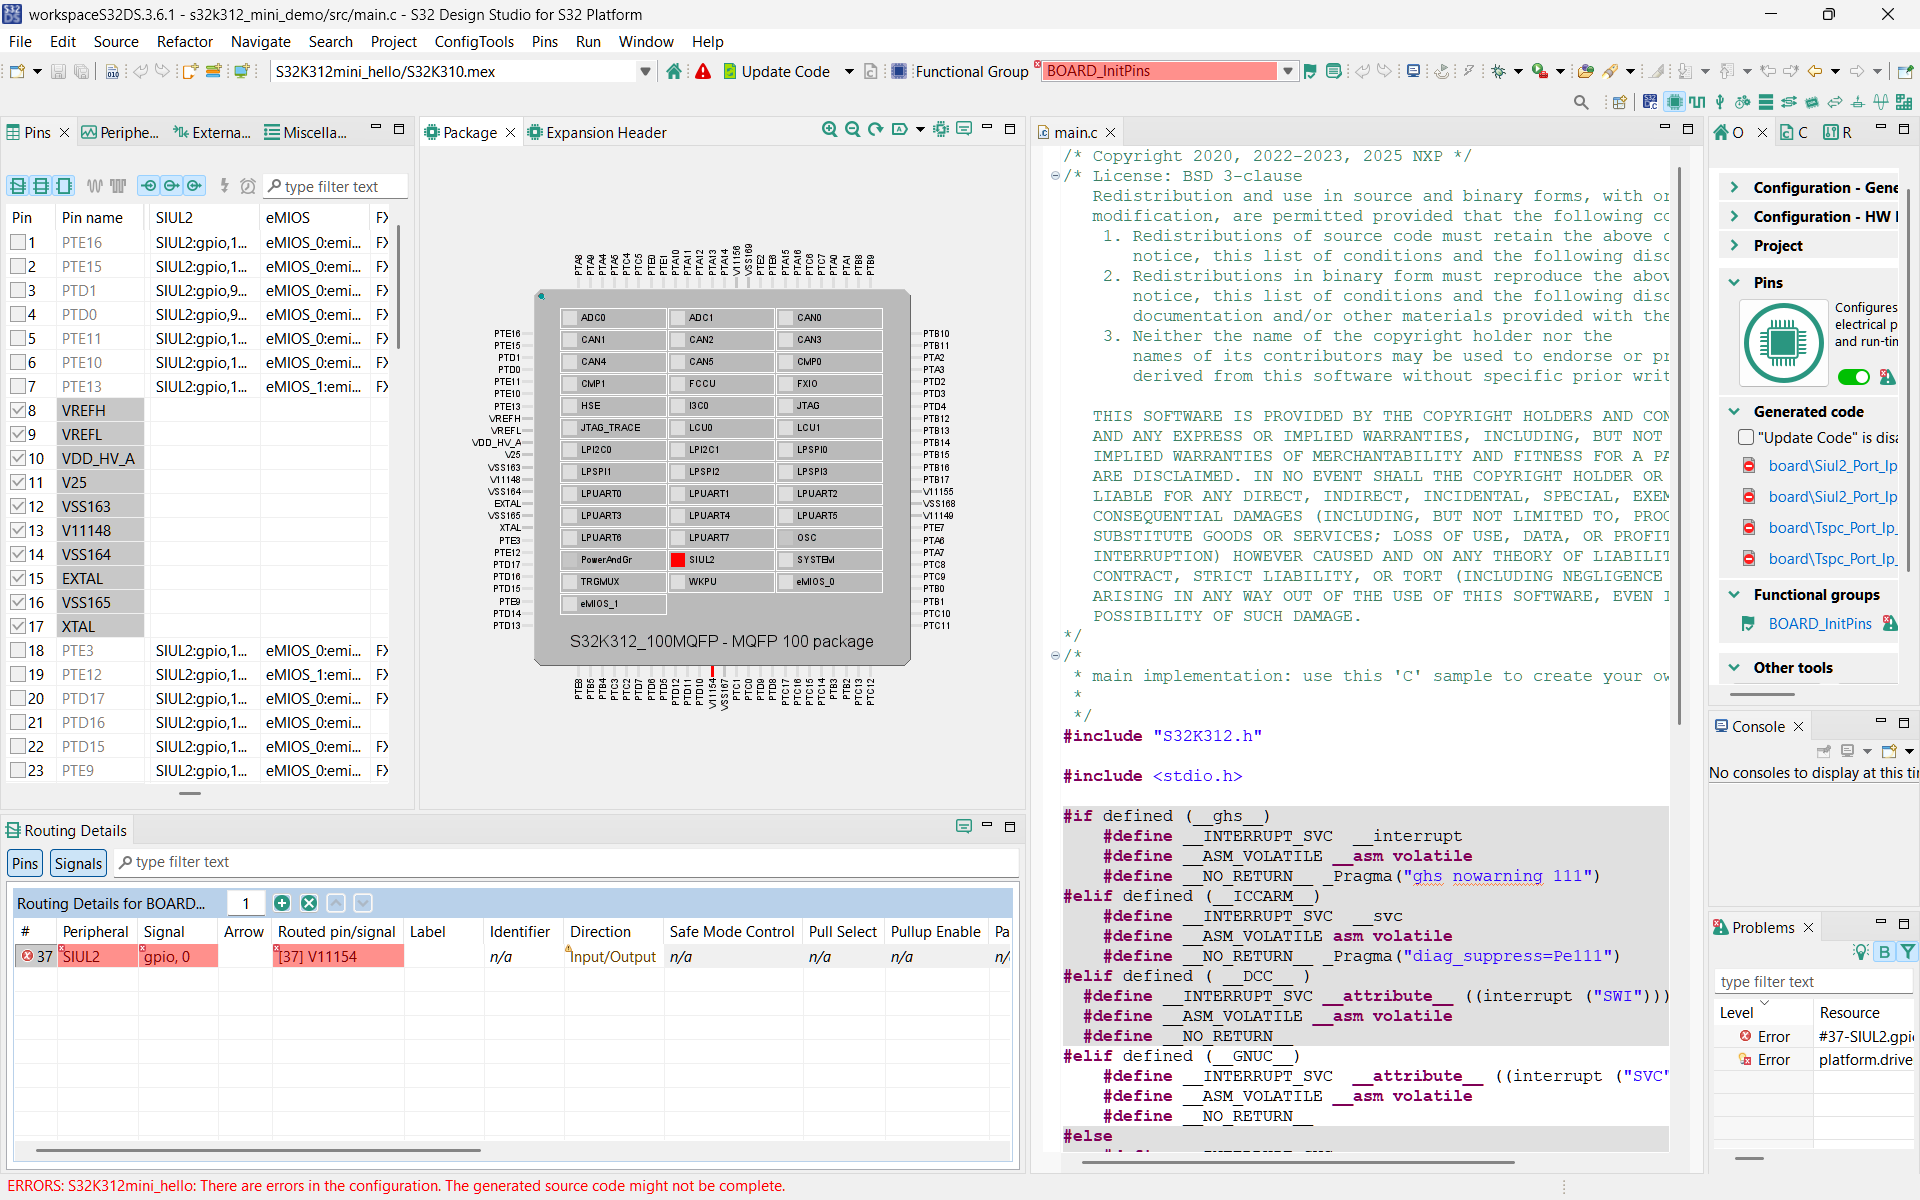Rotate the package view
This screenshot has width=1920, height=1200.
click(875, 129)
